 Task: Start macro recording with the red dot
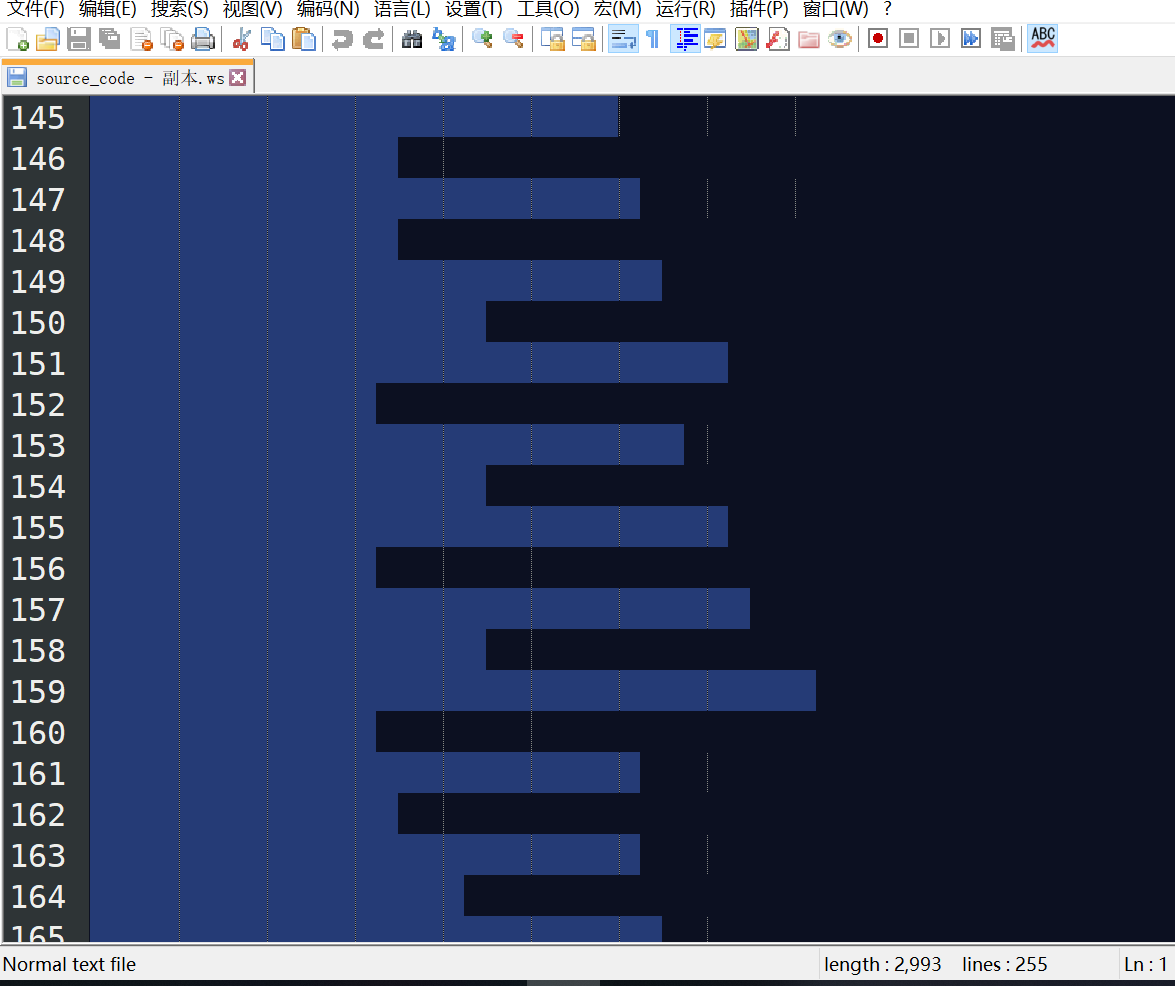pyautogui.click(x=878, y=39)
